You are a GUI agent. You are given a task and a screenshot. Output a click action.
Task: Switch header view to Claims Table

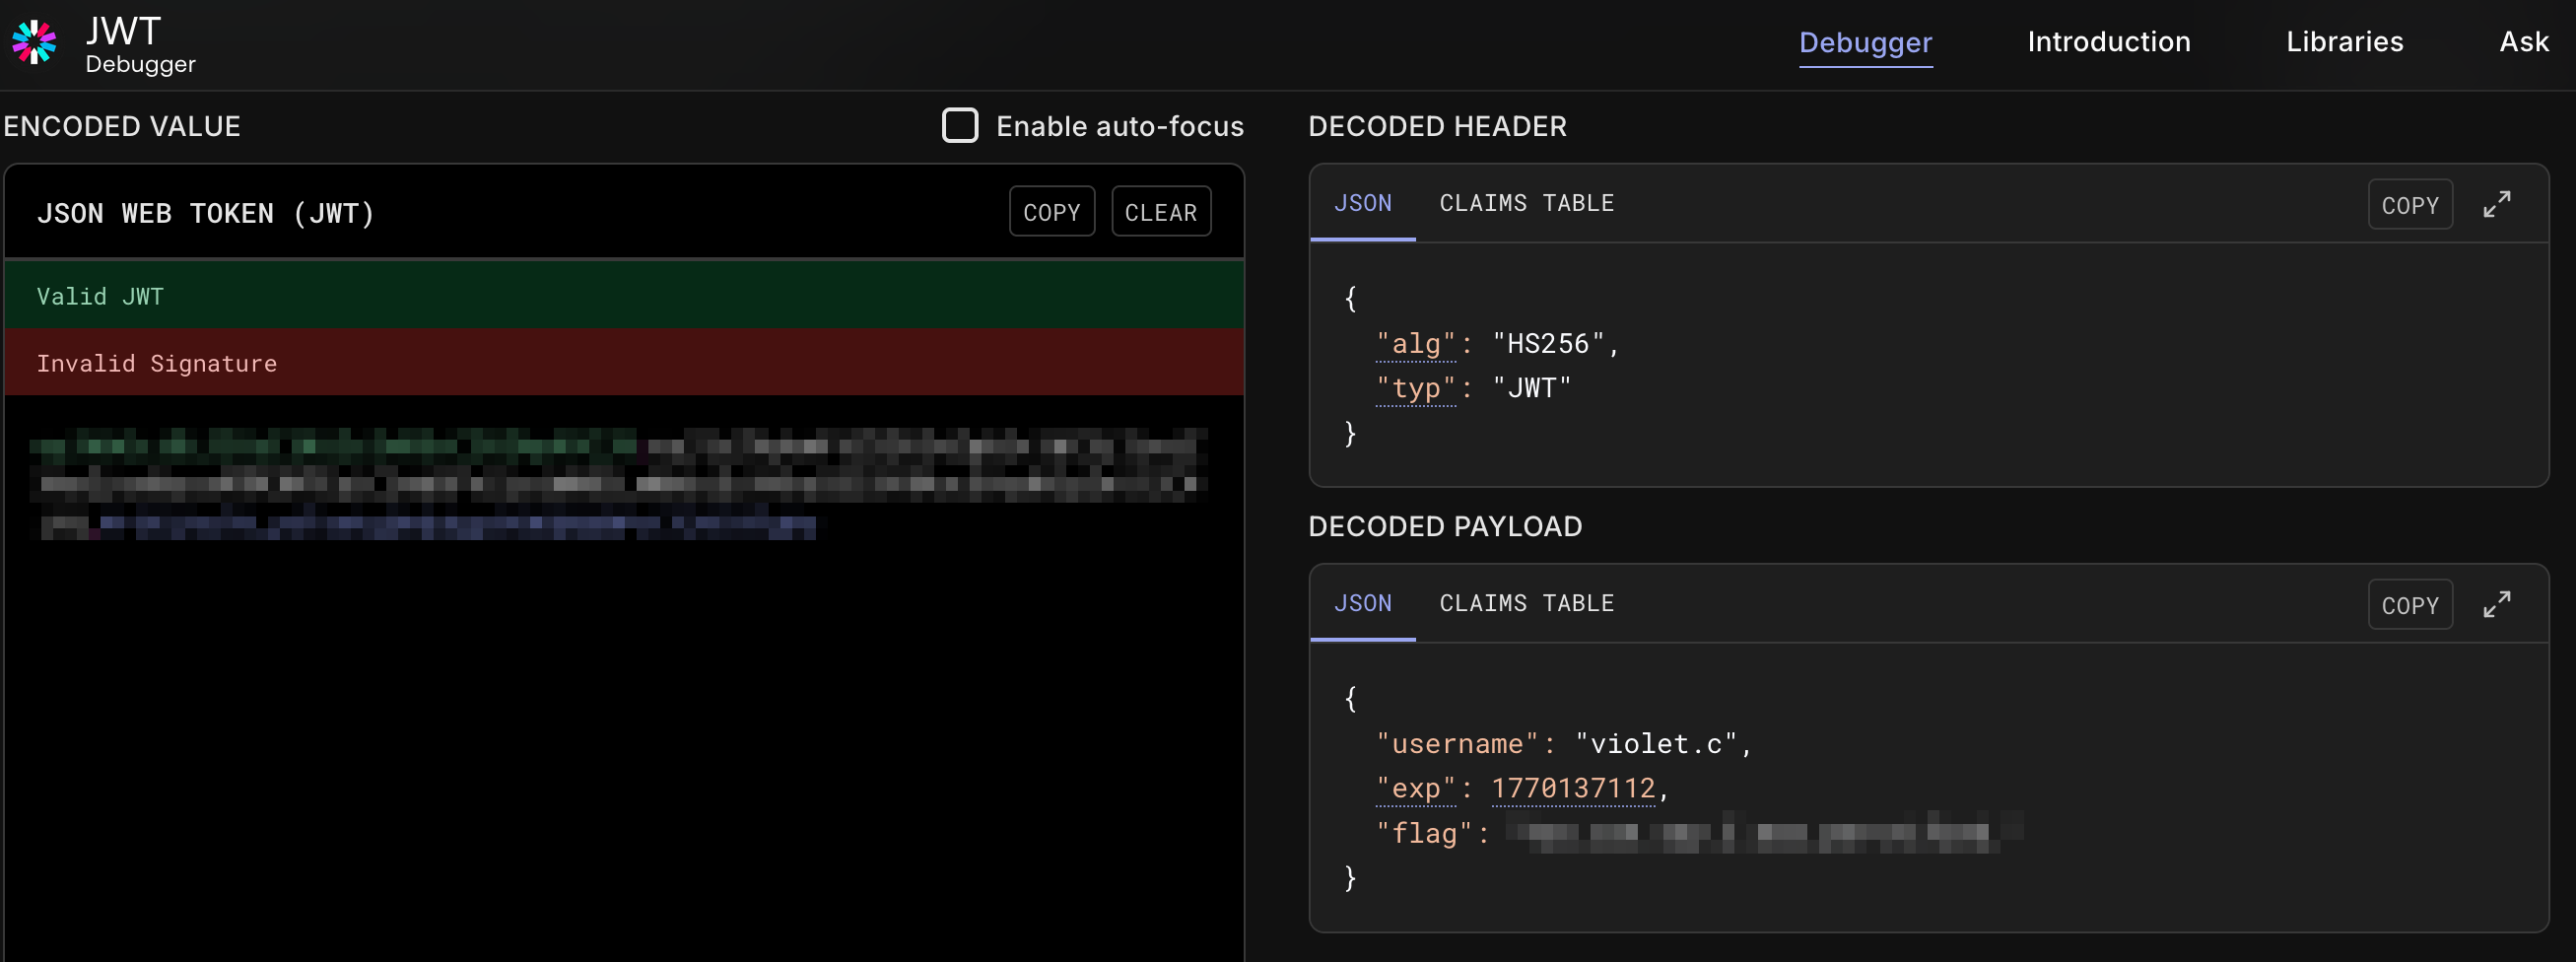tap(1526, 203)
